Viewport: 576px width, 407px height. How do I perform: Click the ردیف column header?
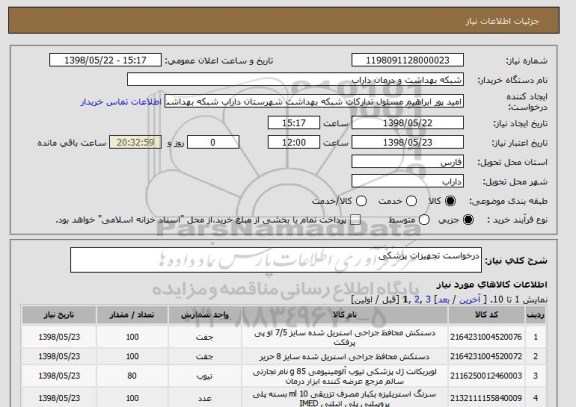point(536,315)
